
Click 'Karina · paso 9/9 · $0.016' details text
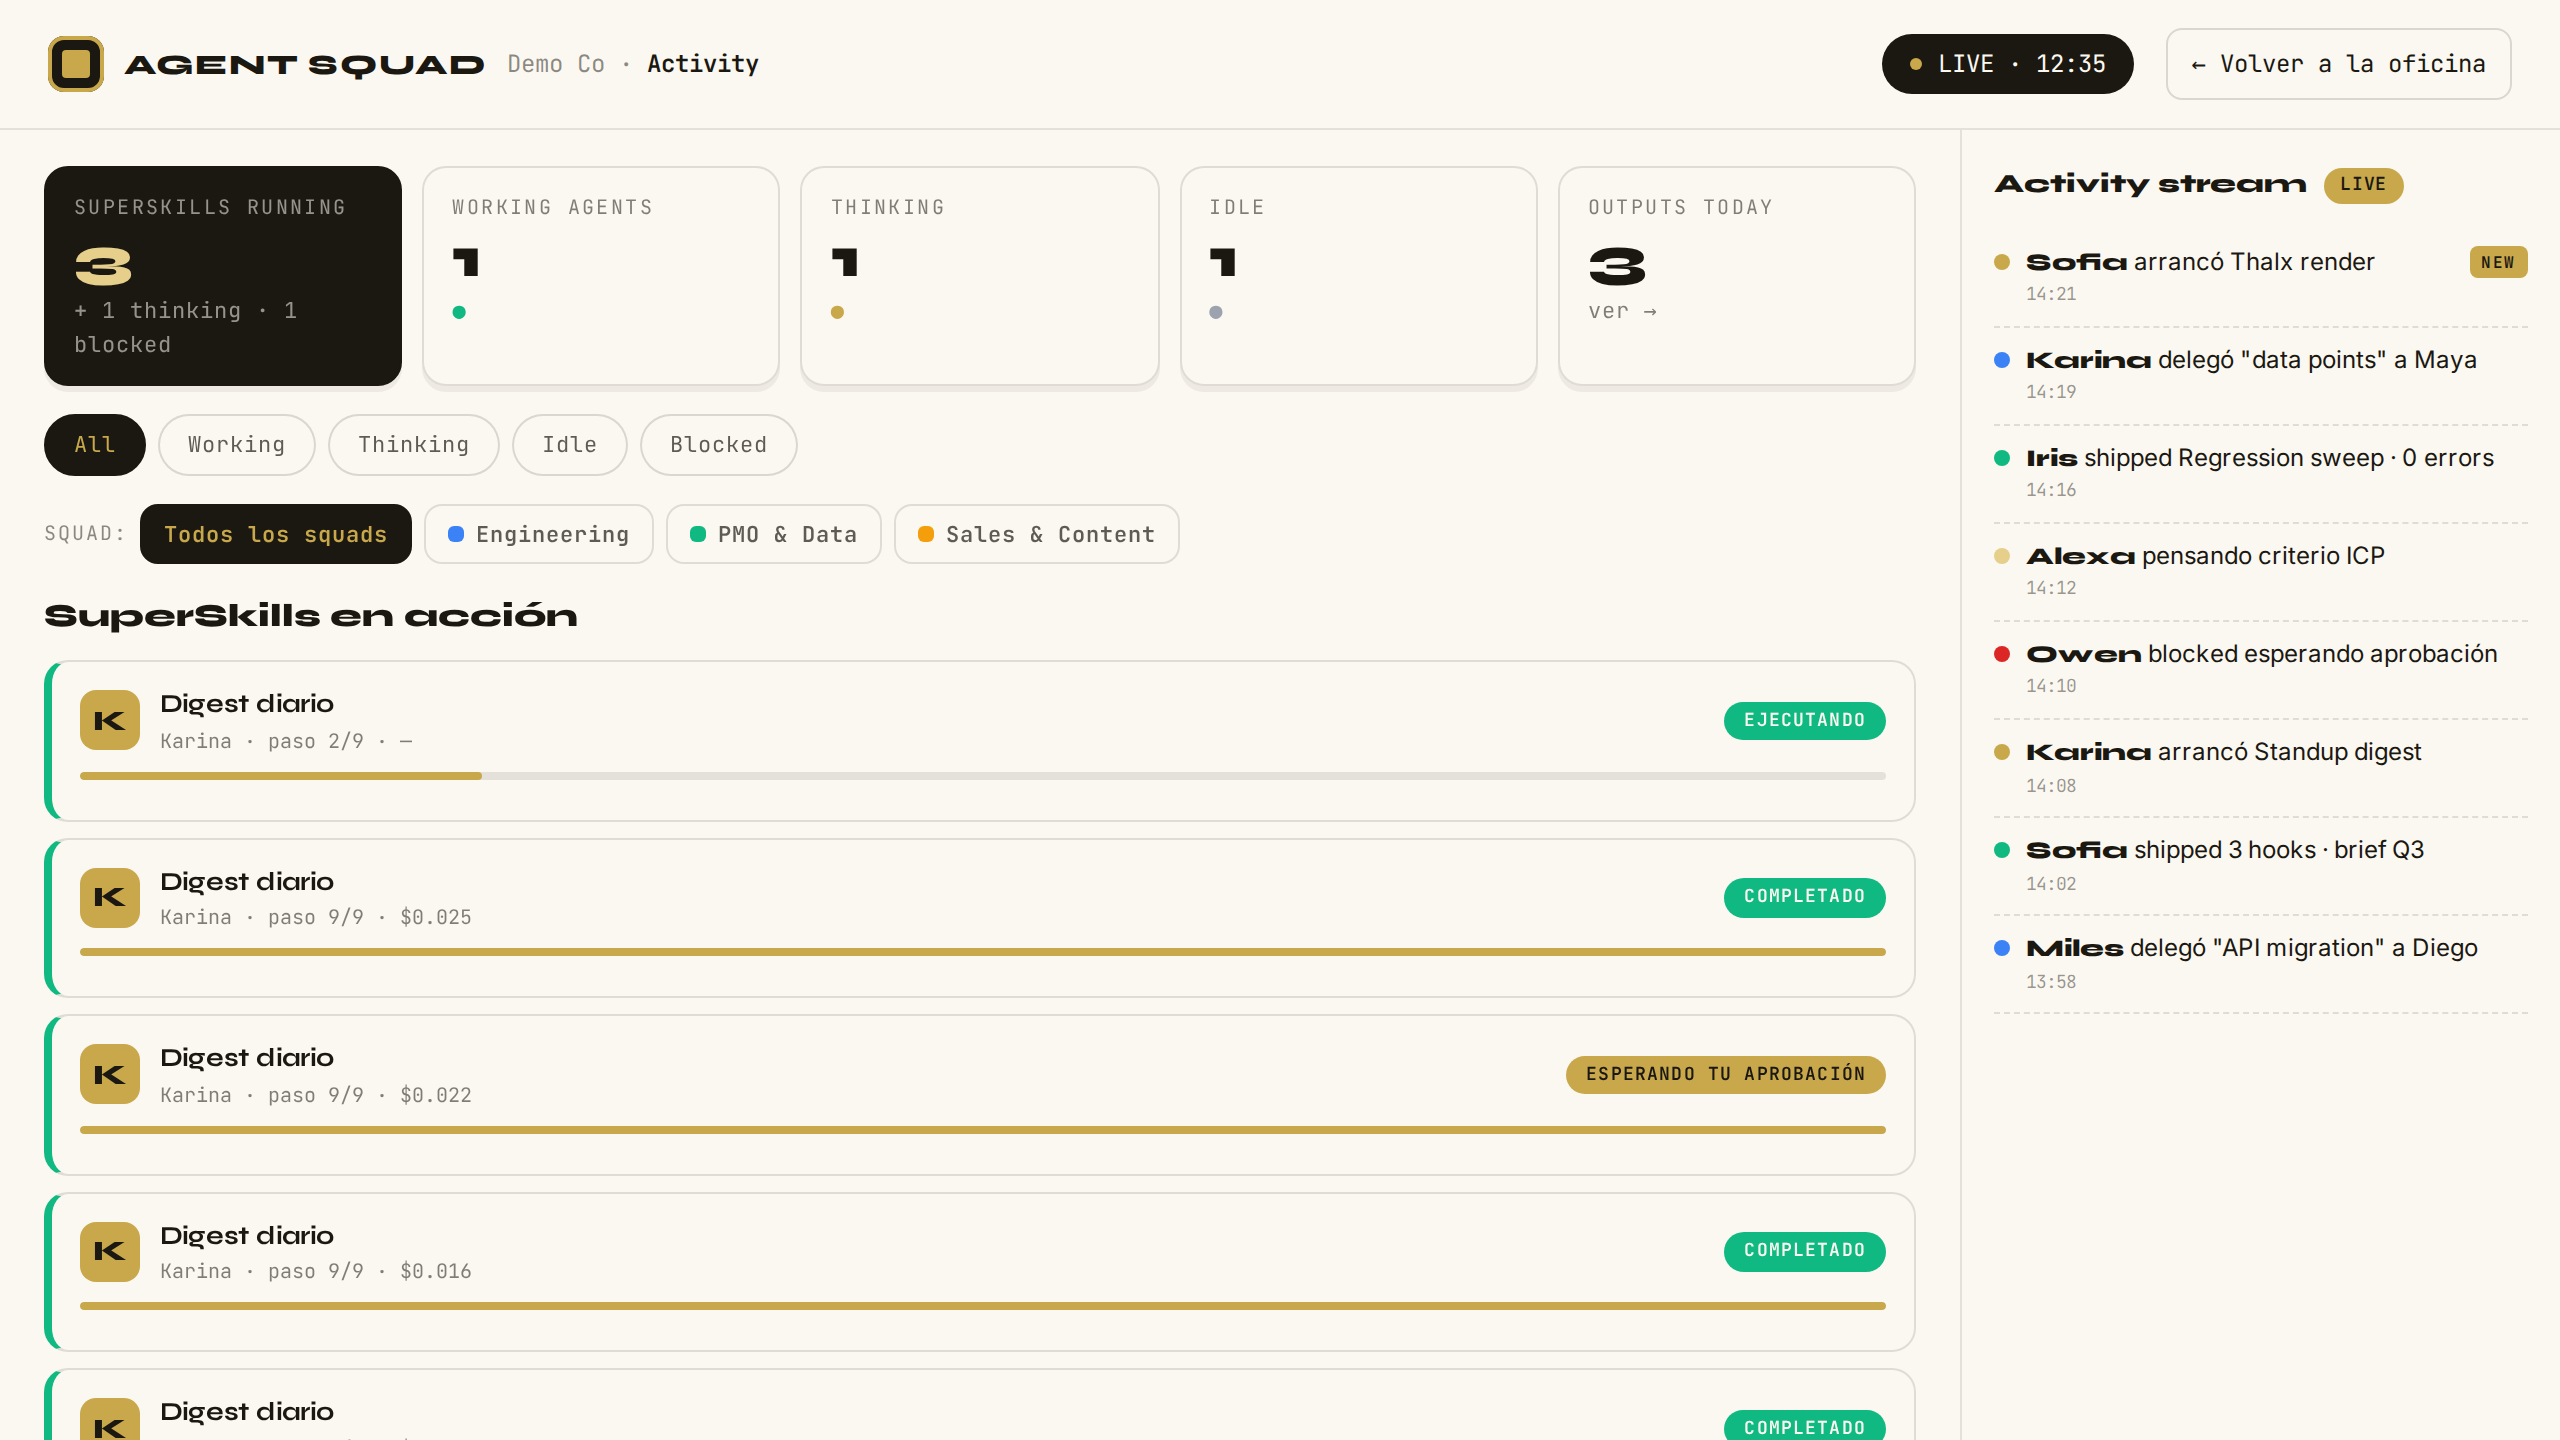316,1271
